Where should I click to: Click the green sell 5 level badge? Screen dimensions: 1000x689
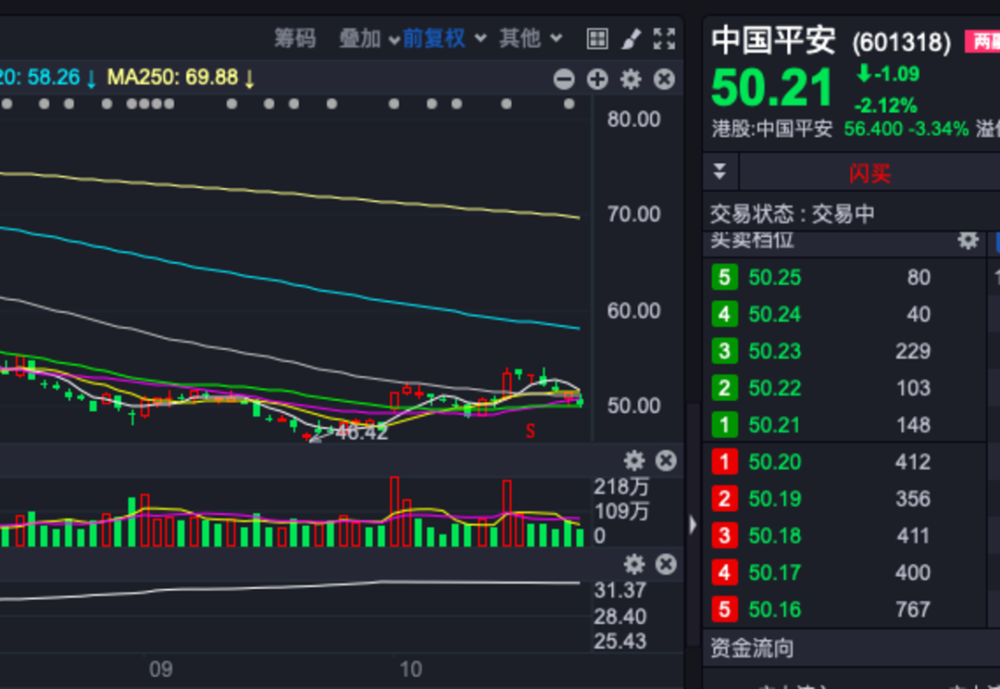pyautogui.click(x=724, y=278)
